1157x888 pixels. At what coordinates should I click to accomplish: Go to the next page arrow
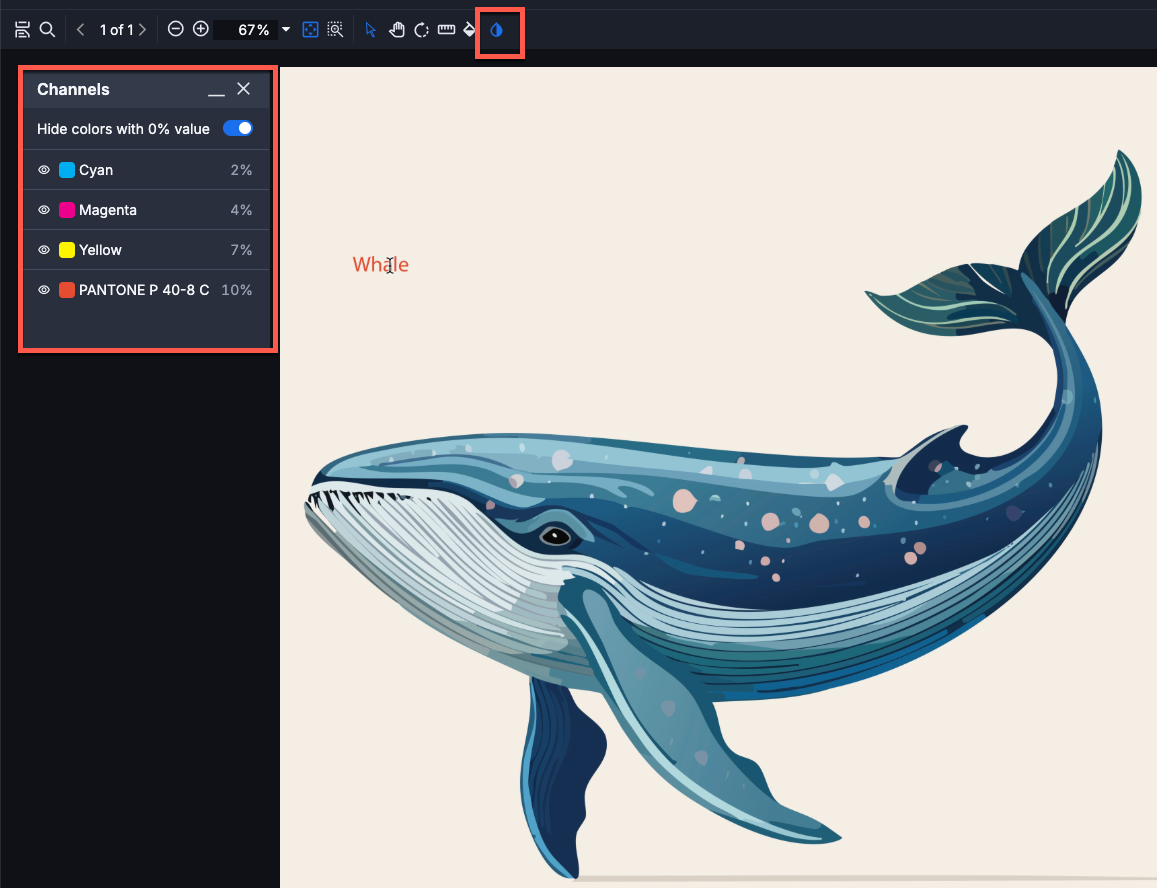click(142, 30)
